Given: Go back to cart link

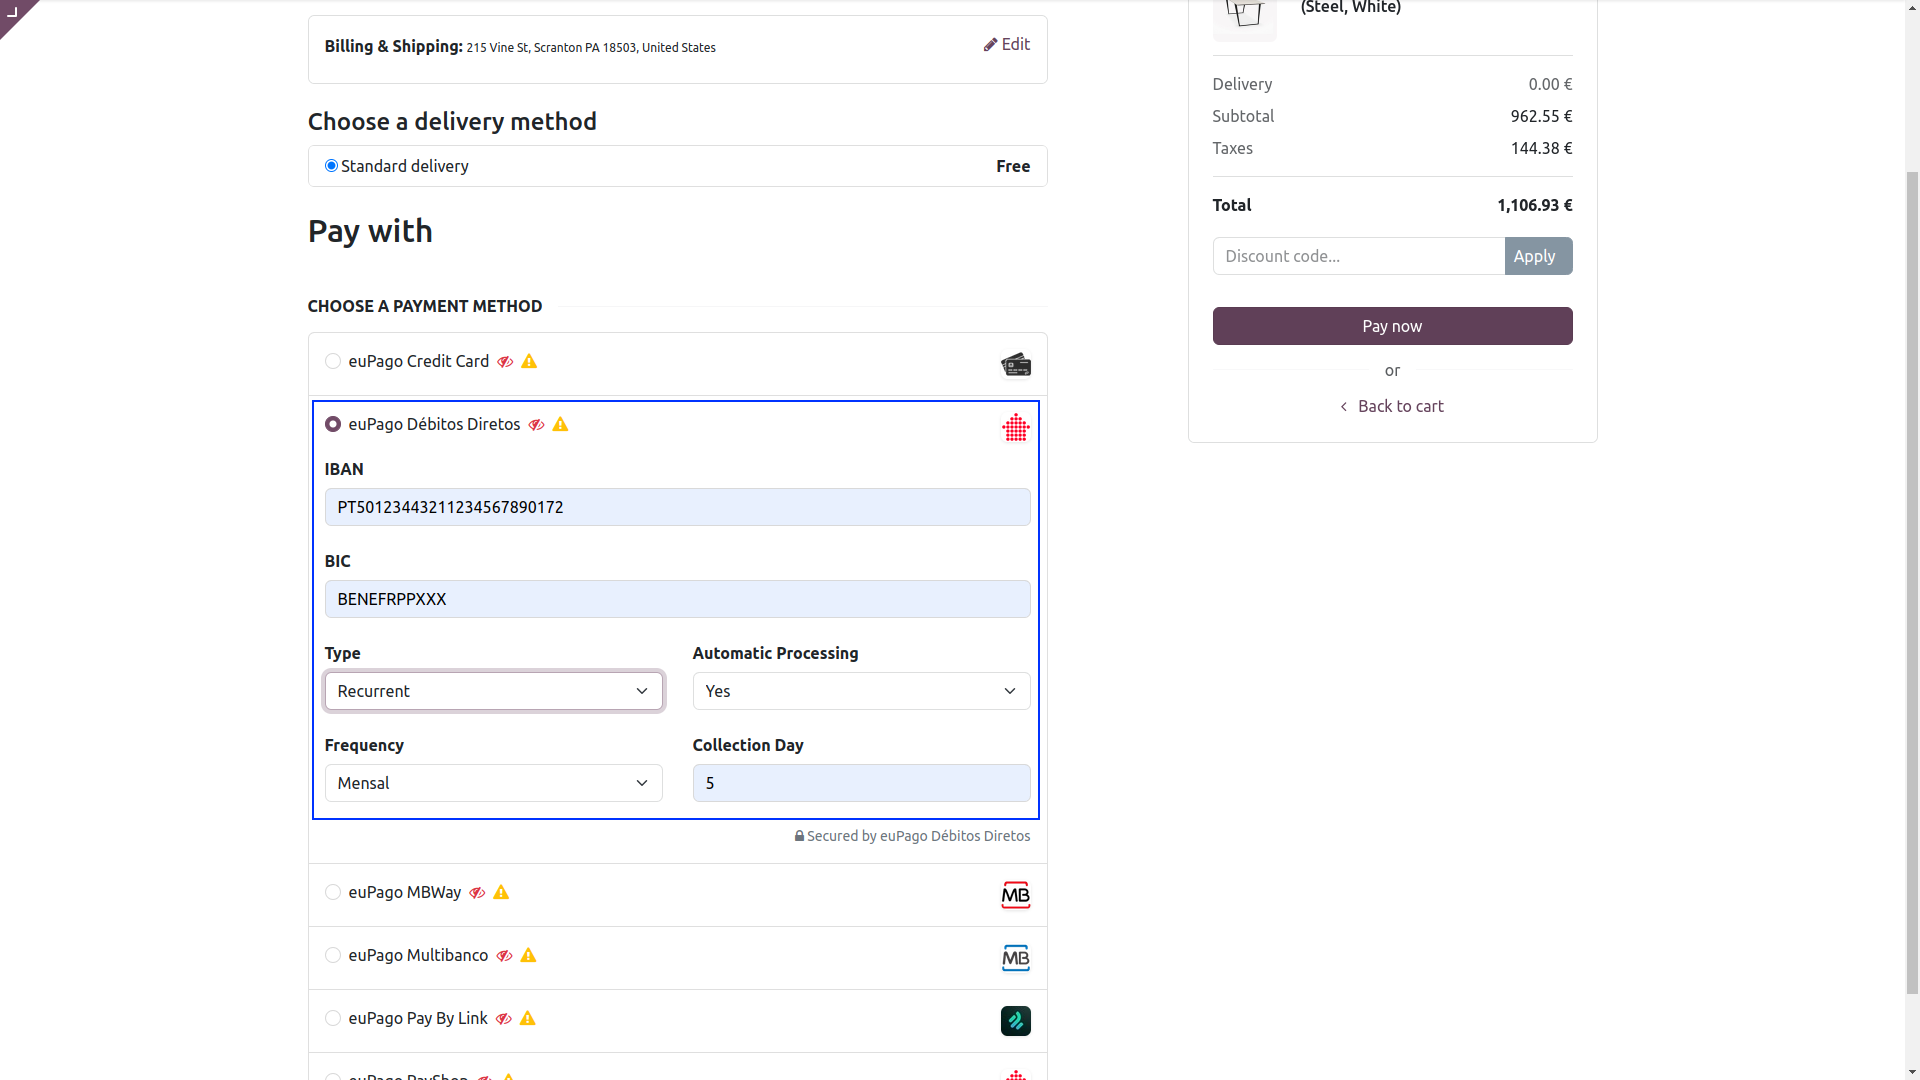Looking at the screenshot, I should tap(1392, 406).
